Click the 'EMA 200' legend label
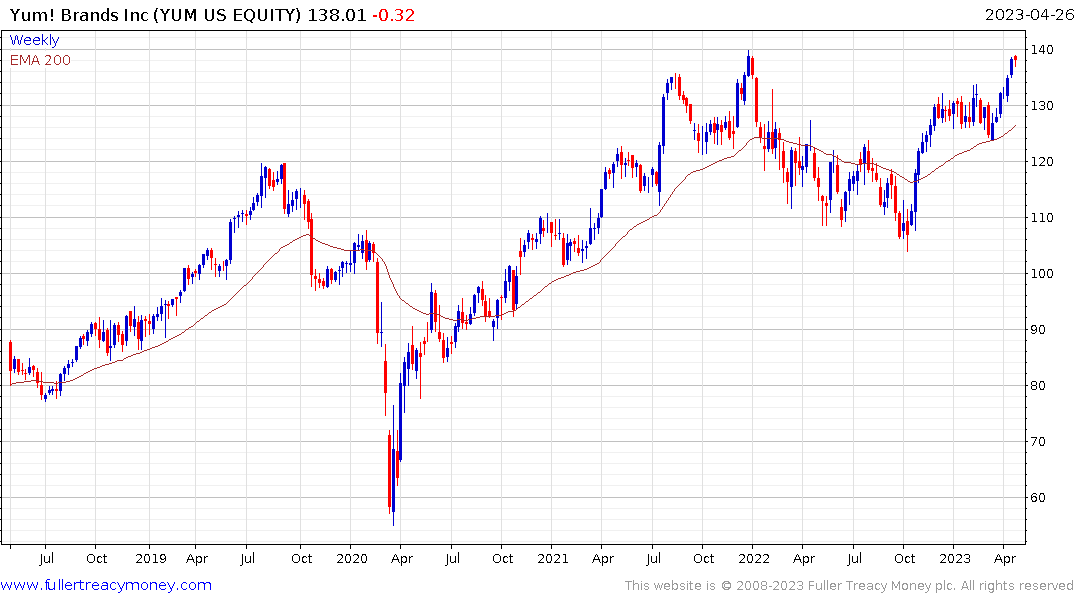Image resolution: width=1075 pixels, height=600 pixels. (x=40, y=60)
